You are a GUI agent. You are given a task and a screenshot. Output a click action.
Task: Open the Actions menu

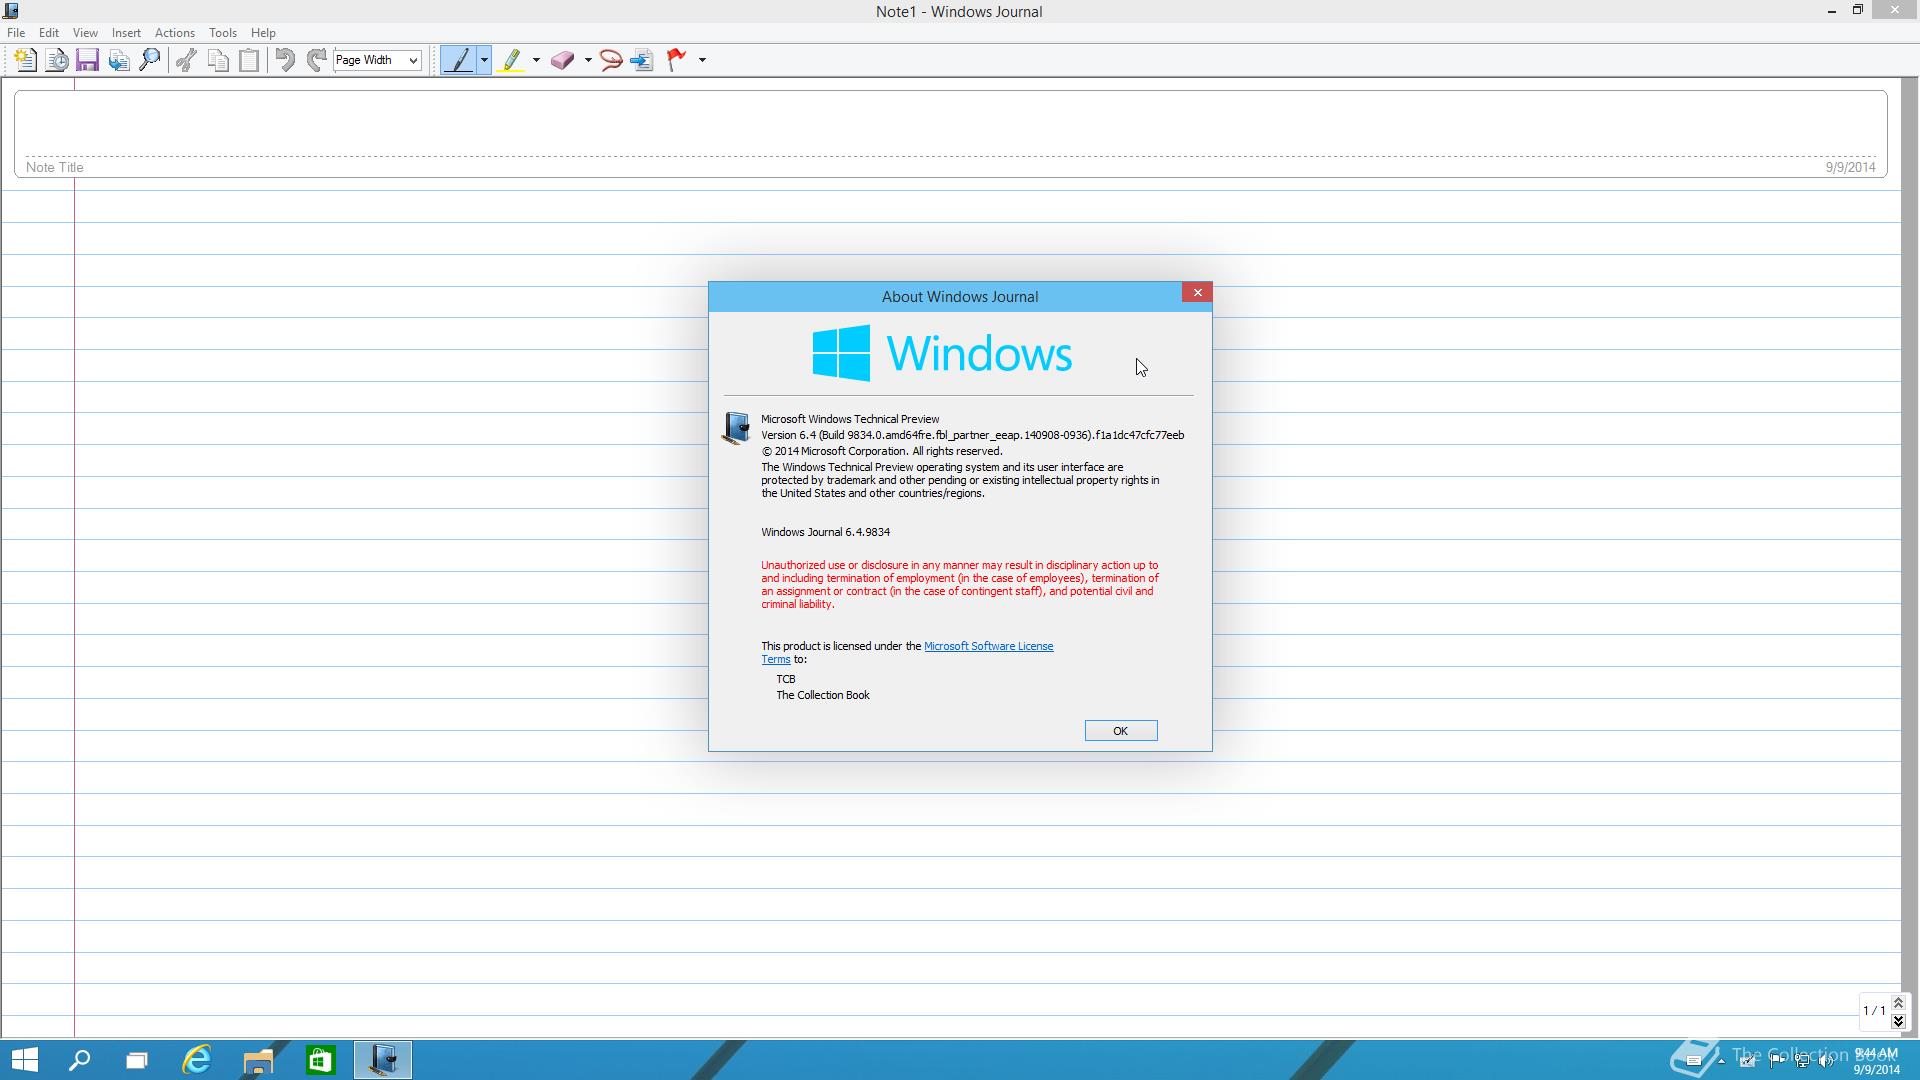pyautogui.click(x=174, y=33)
